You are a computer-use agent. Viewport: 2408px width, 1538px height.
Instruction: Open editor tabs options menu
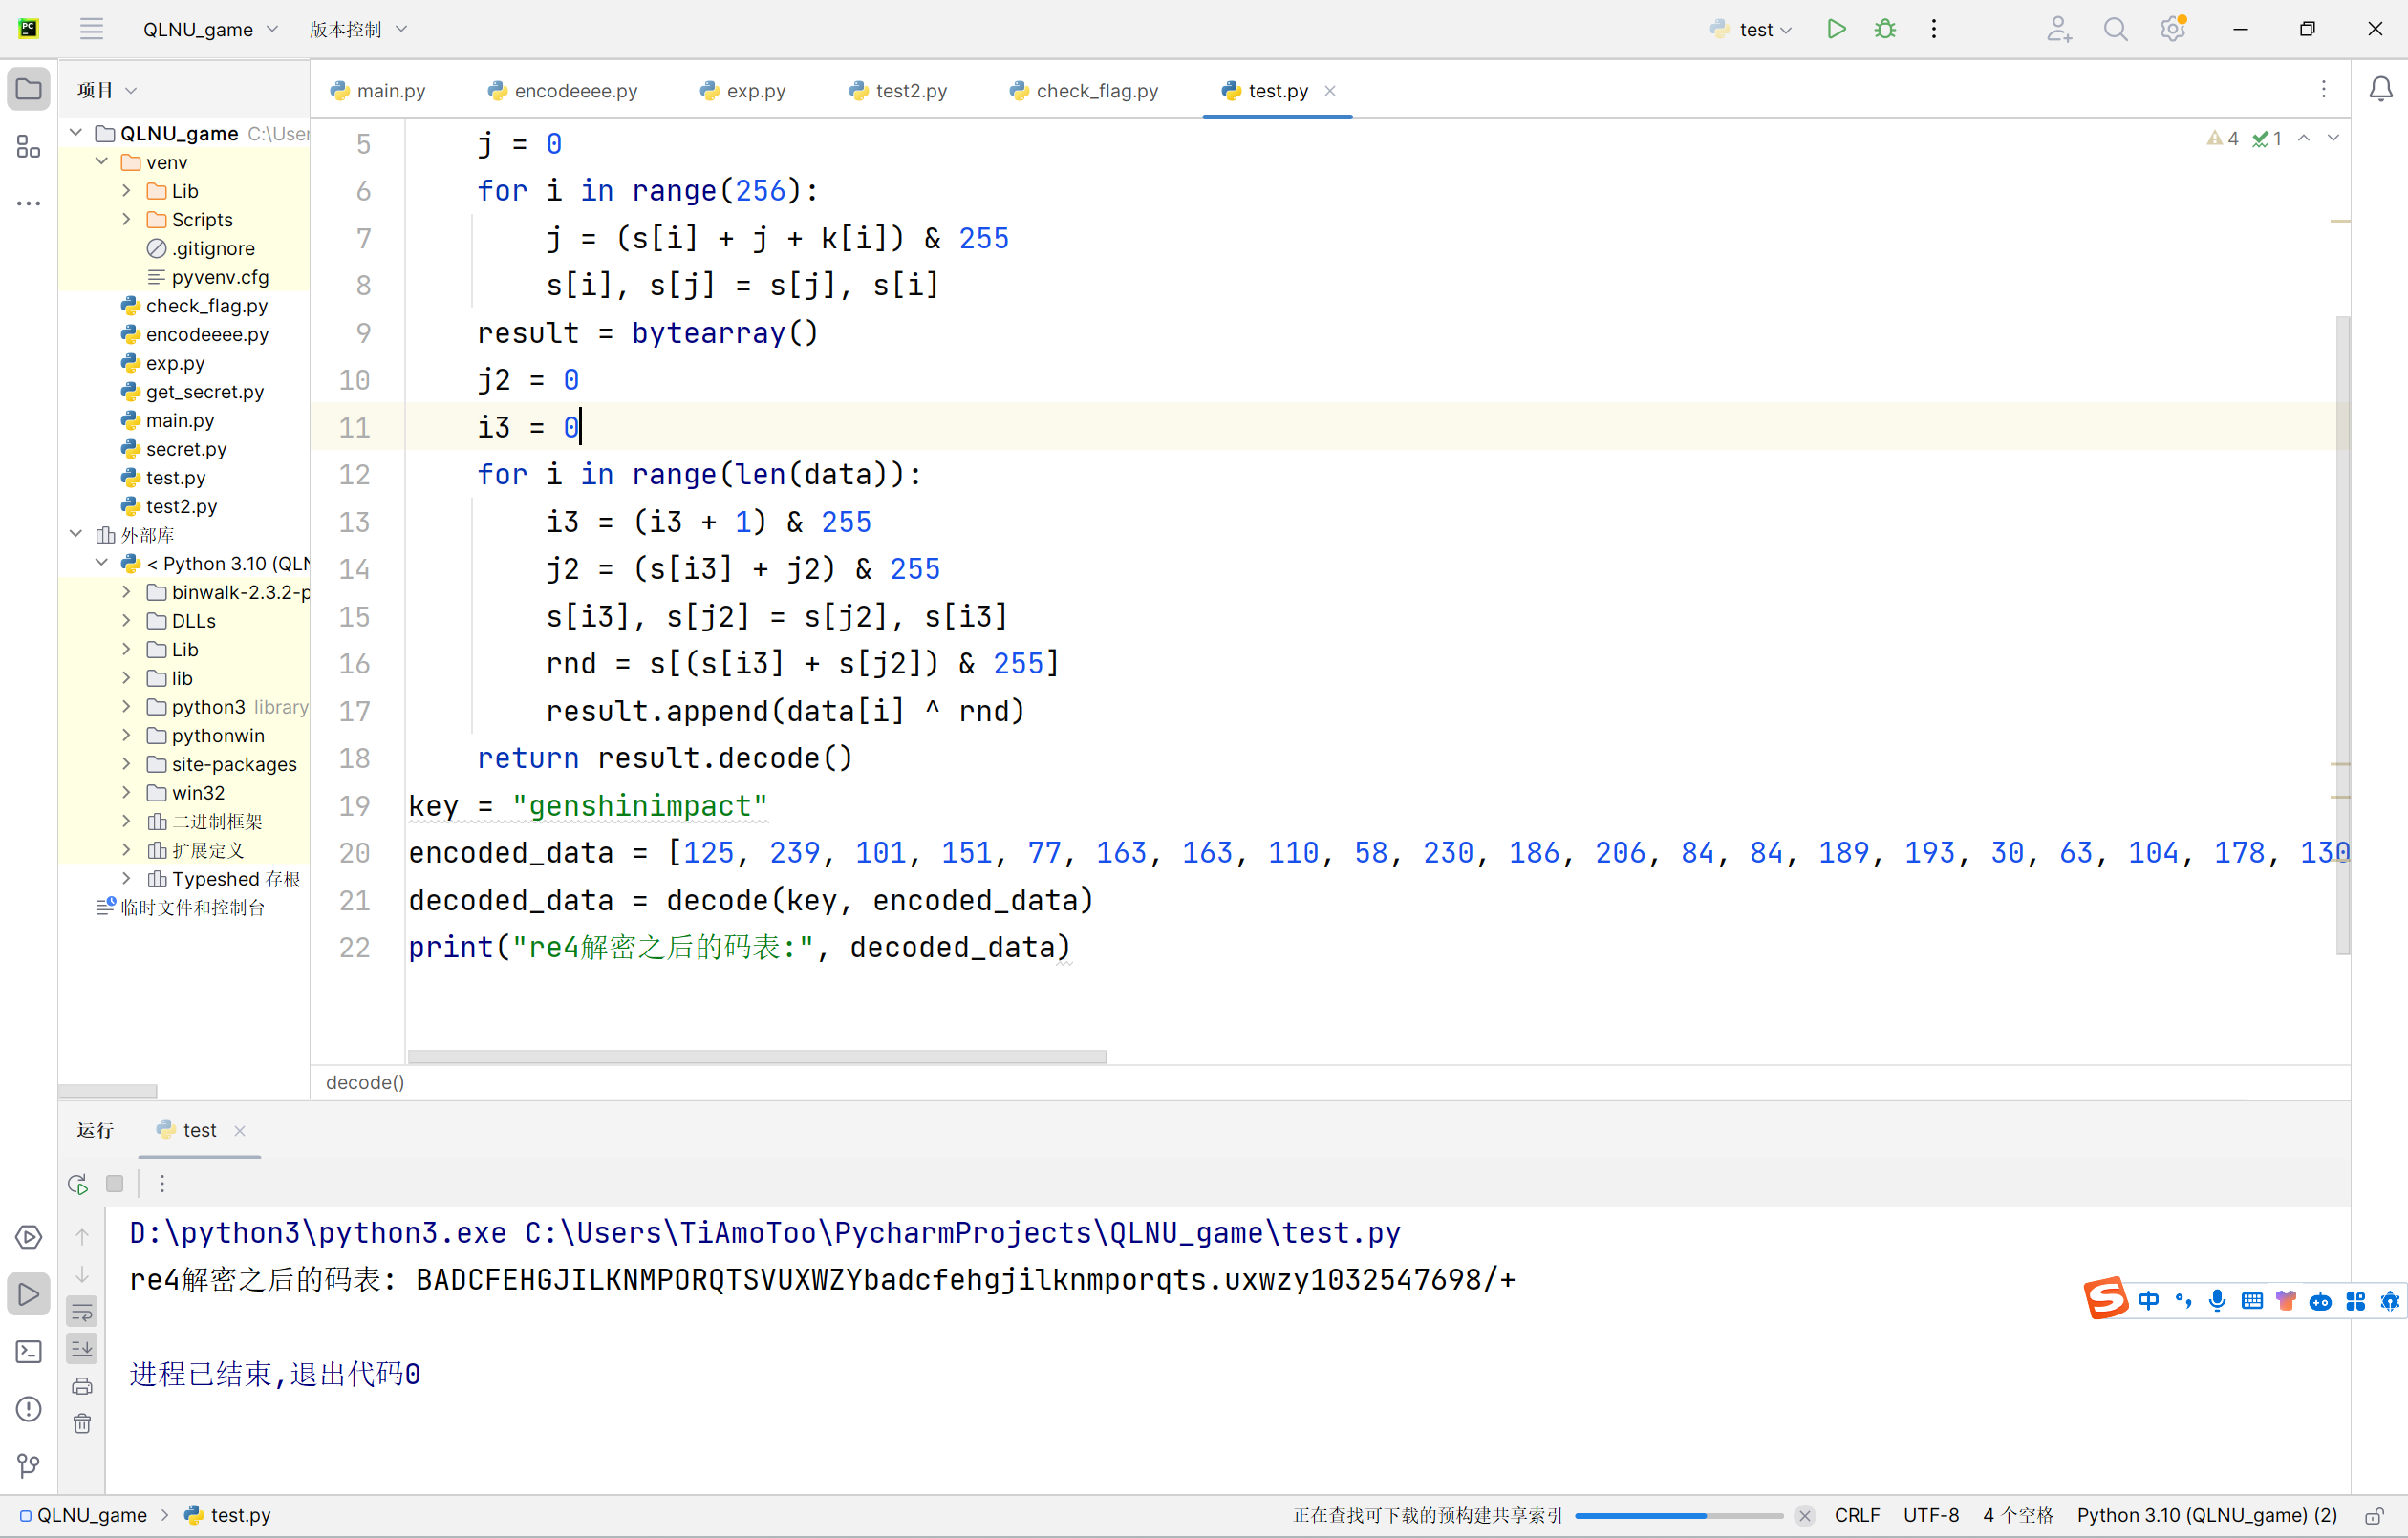tap(2323, 90)
